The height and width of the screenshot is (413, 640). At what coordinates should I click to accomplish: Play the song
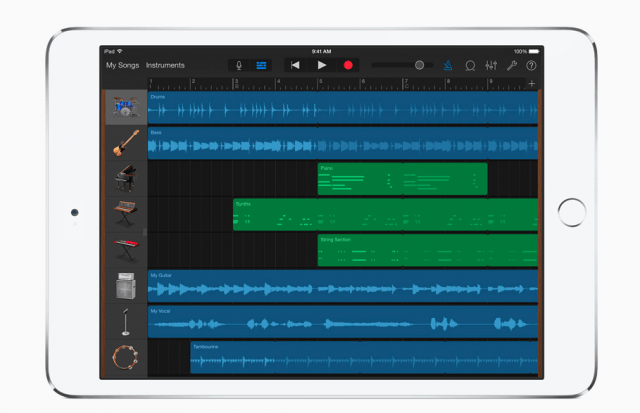tap(322, 65)
